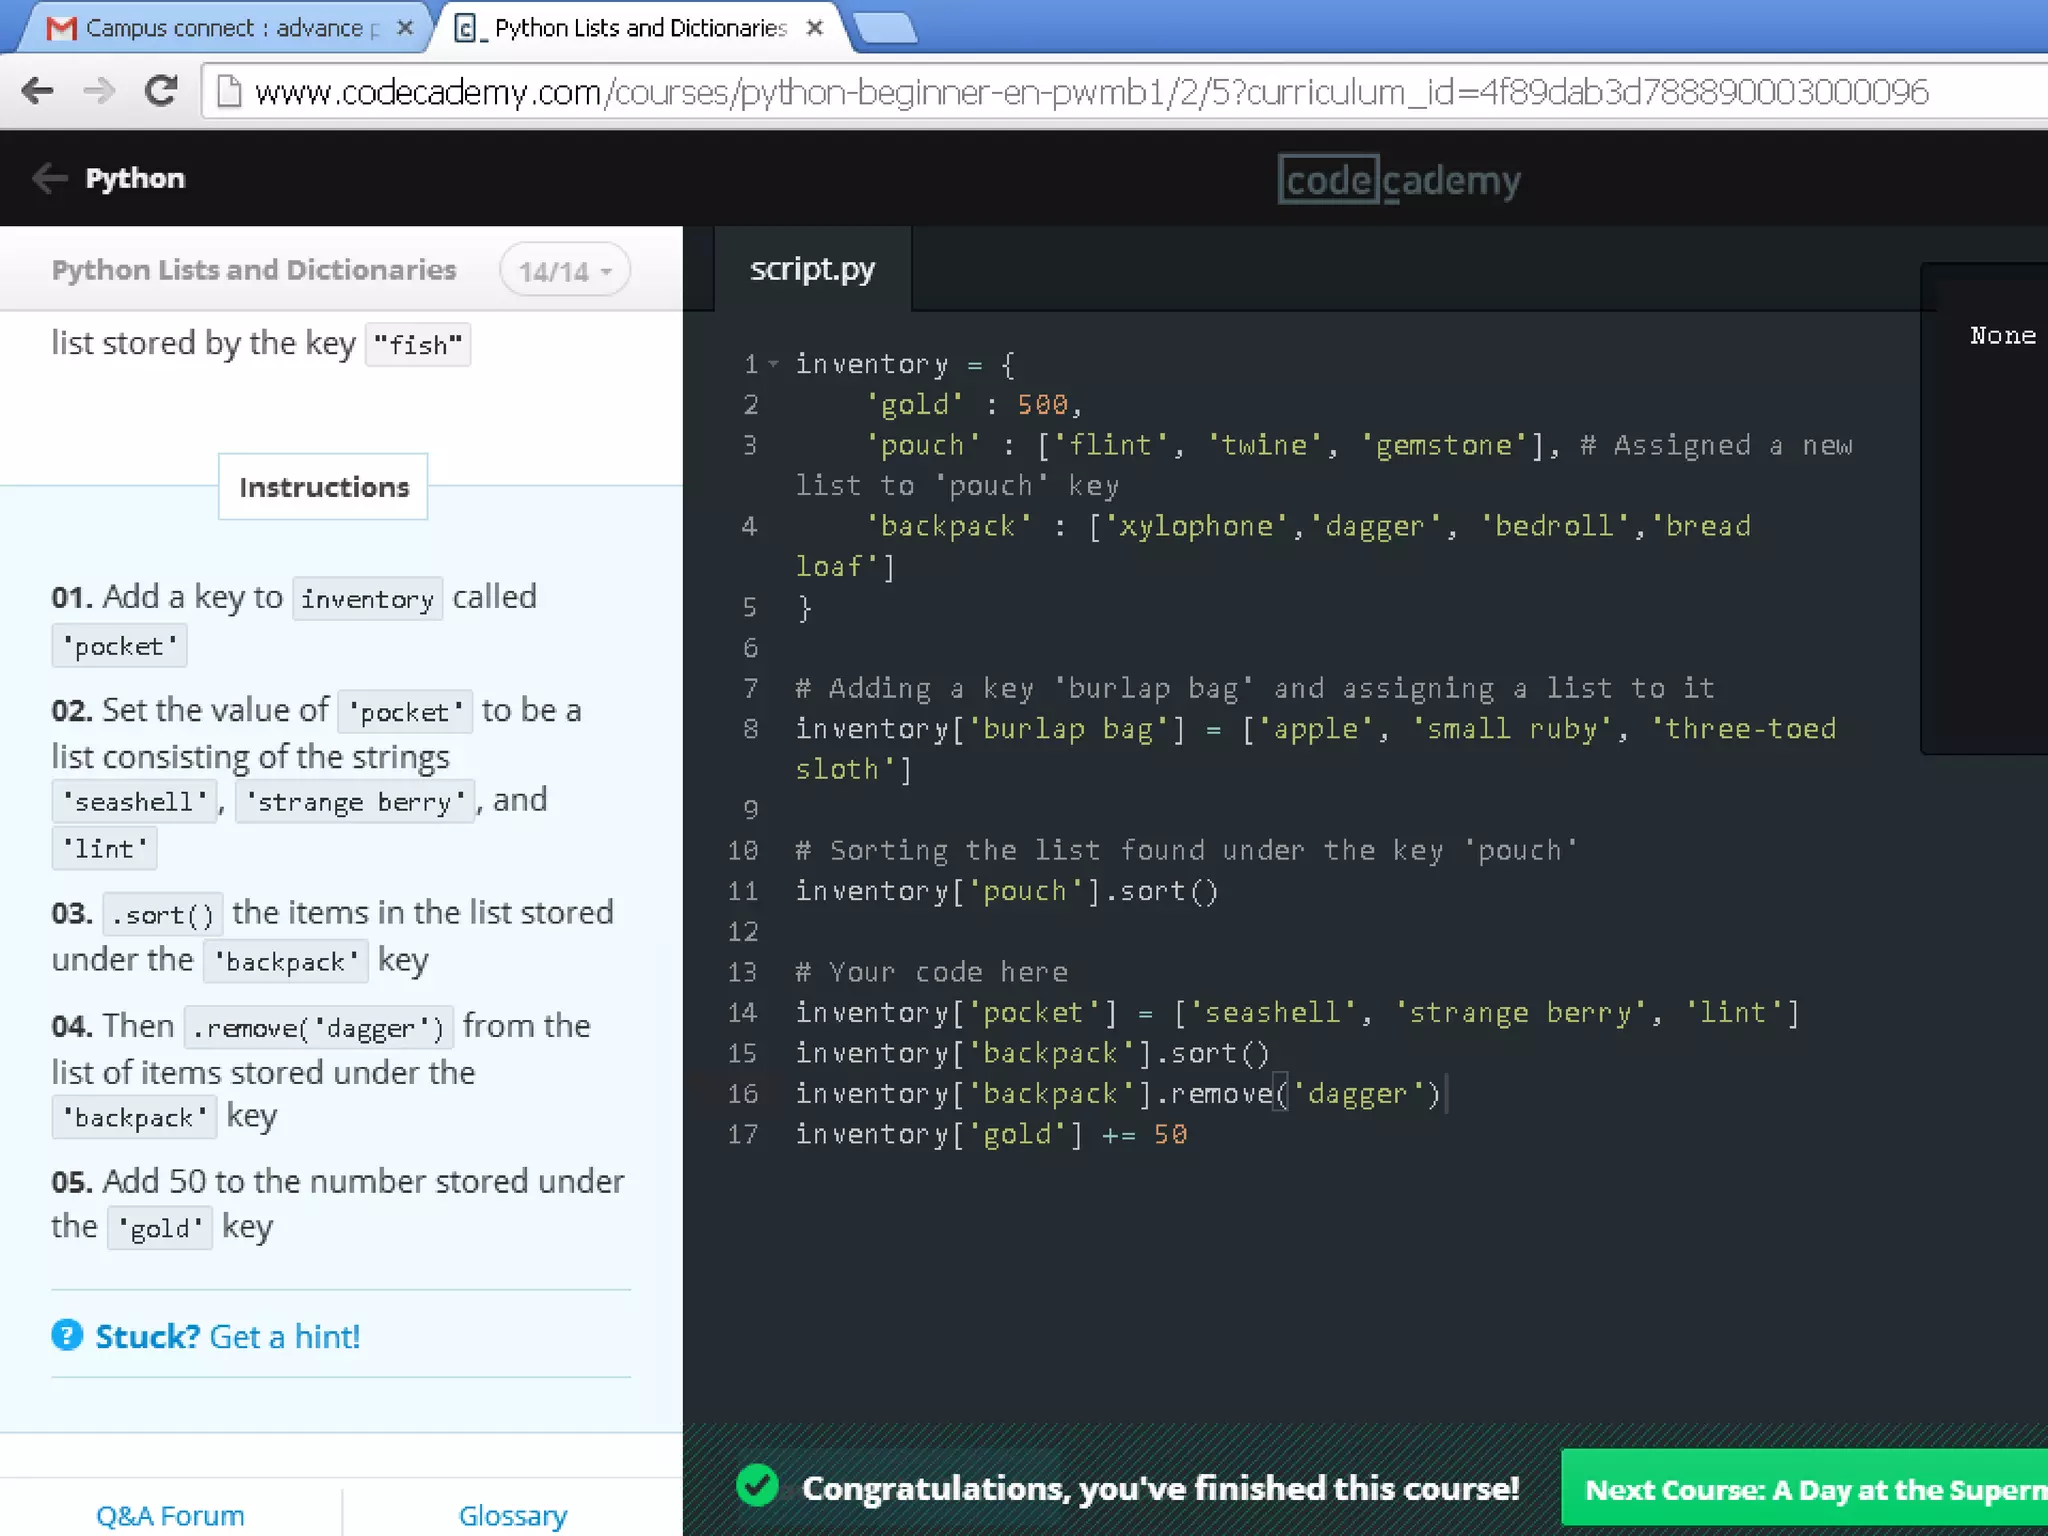Click the Next Course button
The width and height of the screenshot is (2048, 1536).
point(1804,1488)
